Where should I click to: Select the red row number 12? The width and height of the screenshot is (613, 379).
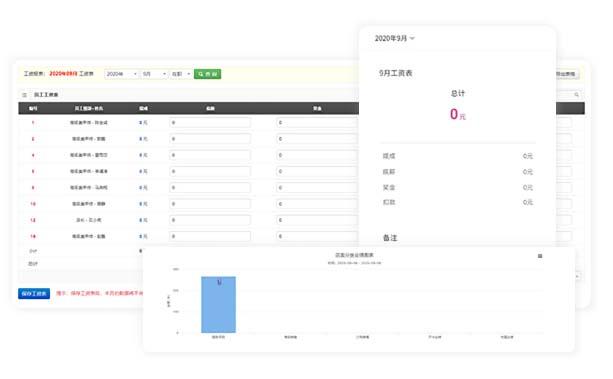pos(33,220)
